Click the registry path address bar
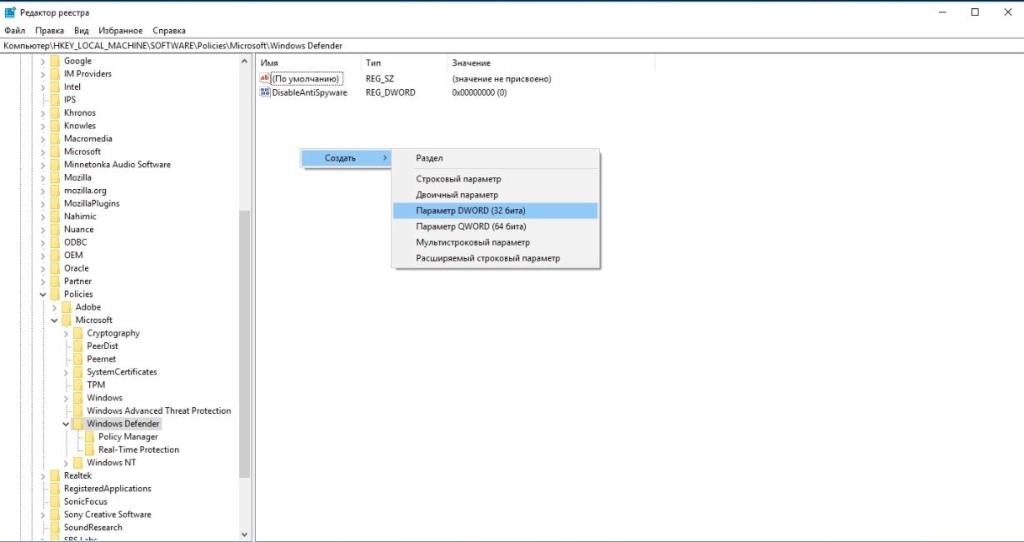The width and height of the screenshot is (1024, 542). pos(512,46)
